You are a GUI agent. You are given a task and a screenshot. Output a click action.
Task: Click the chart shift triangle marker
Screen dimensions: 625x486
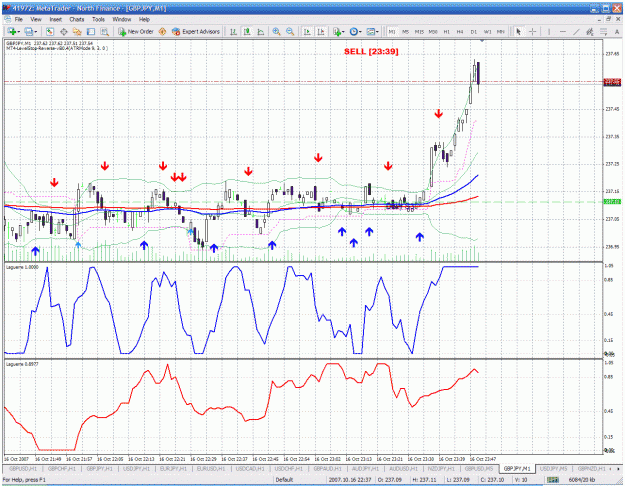(482, 41)
